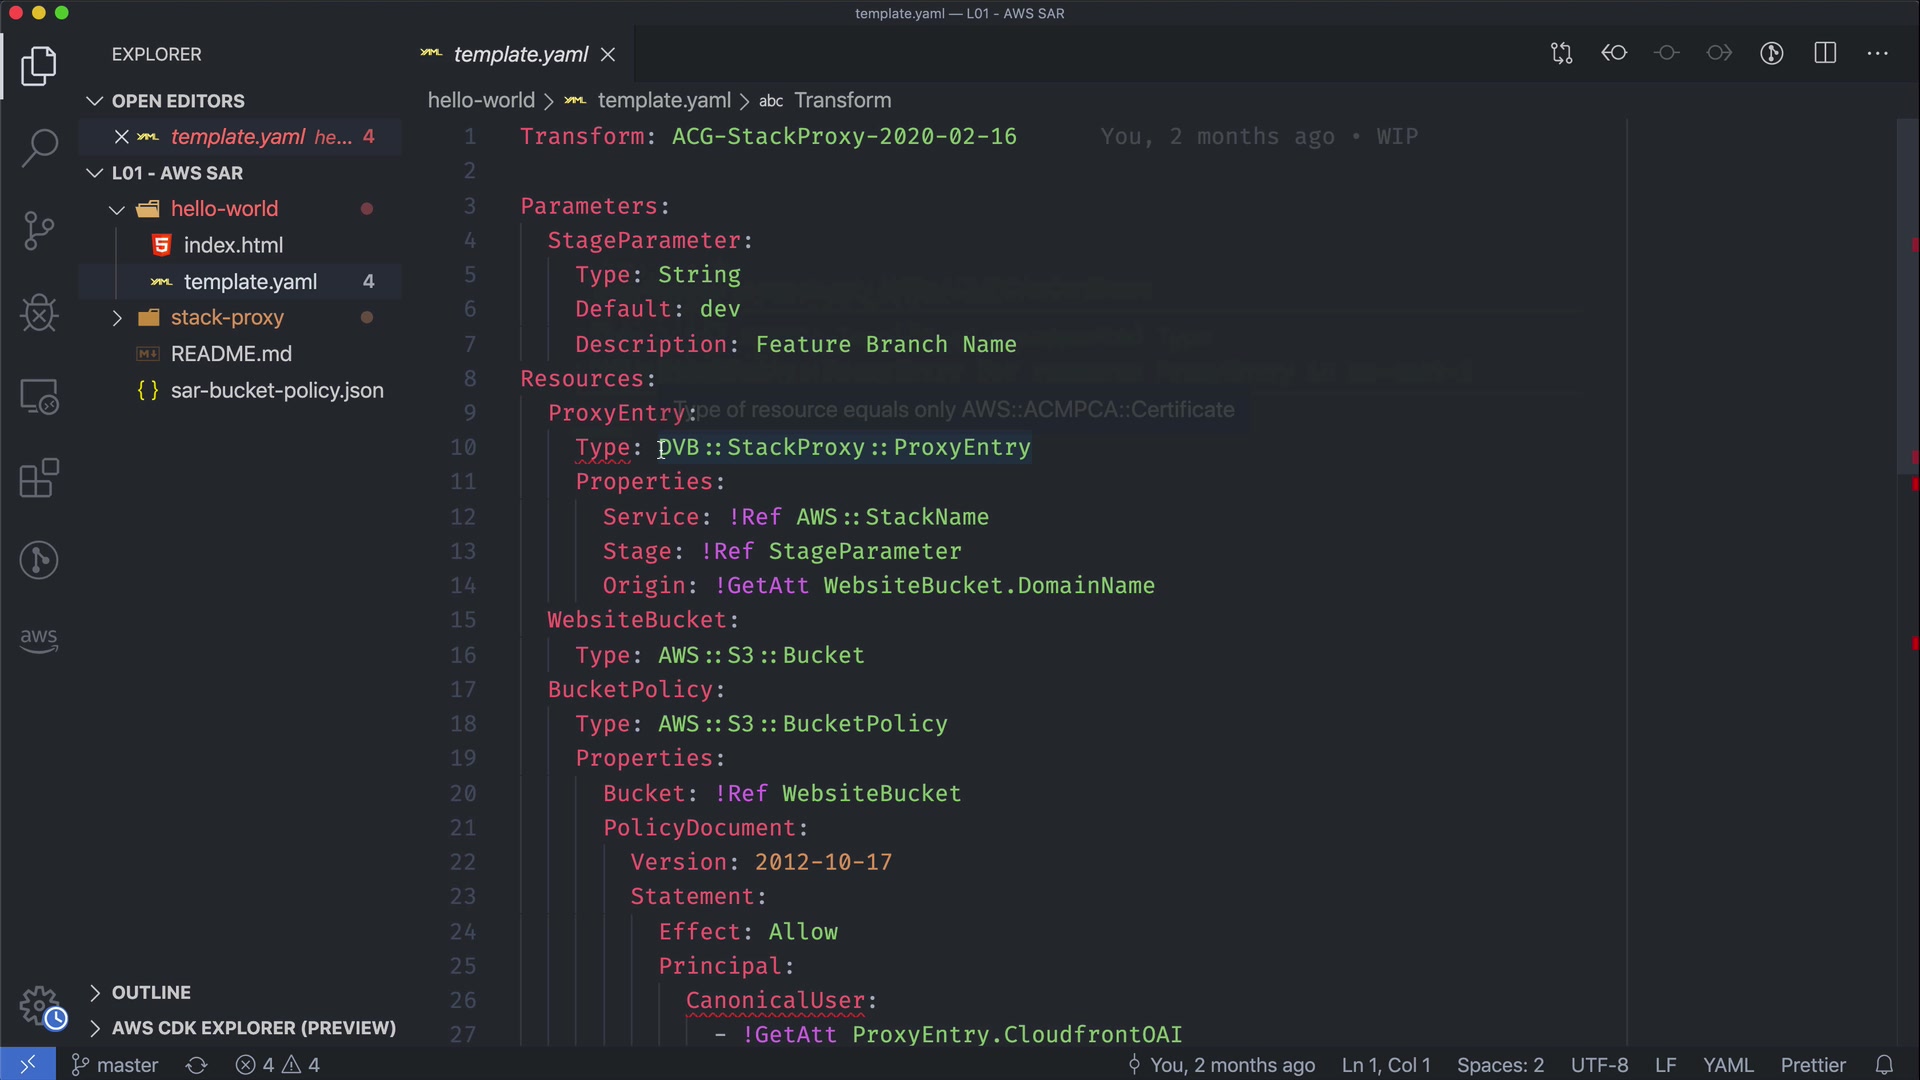Open the Source Control view
The width and height of the screenshot is (1920, 1080).
(x=39, y=230)
